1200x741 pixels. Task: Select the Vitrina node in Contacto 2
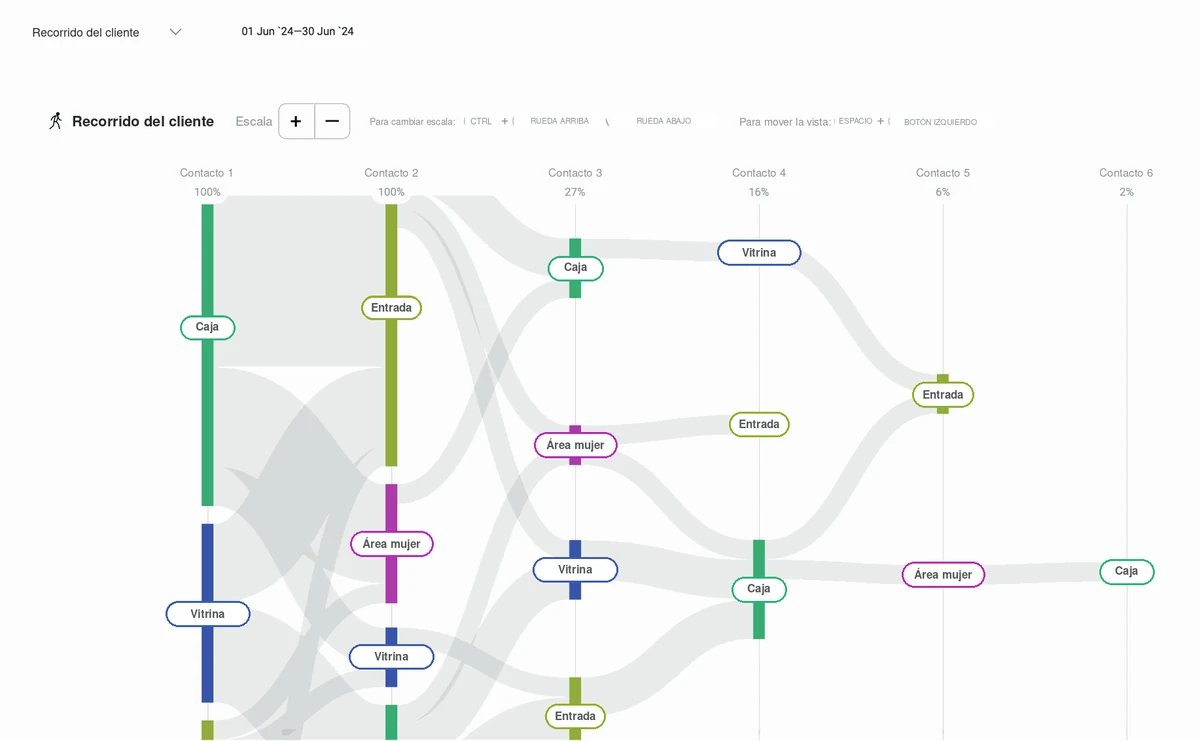pyautogui.click(x=391, y=657)
